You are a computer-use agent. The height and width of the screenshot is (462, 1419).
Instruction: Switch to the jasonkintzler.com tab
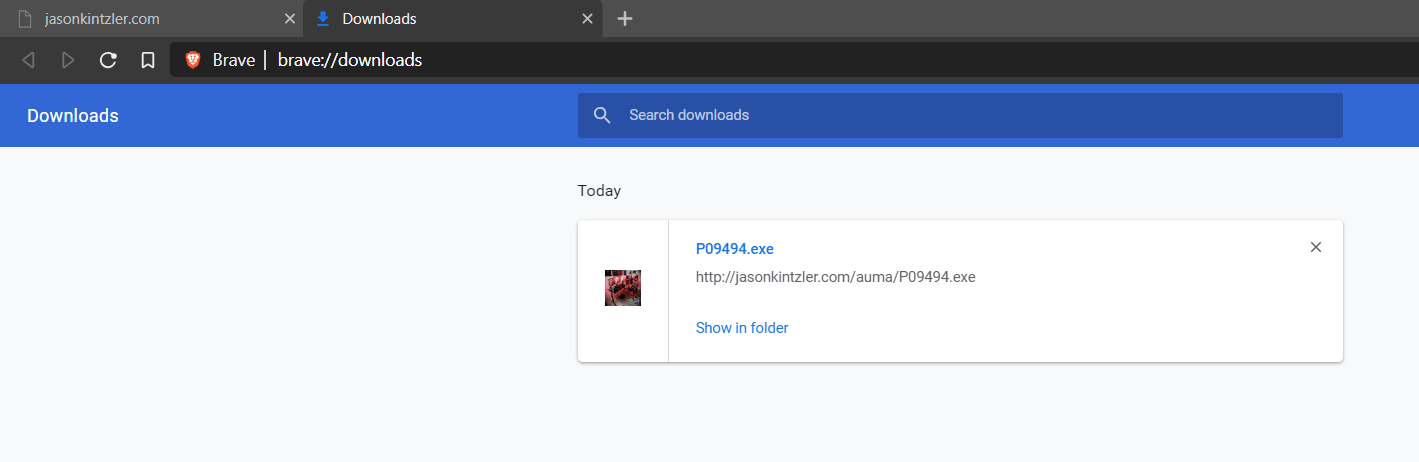[x=152, y=19]
